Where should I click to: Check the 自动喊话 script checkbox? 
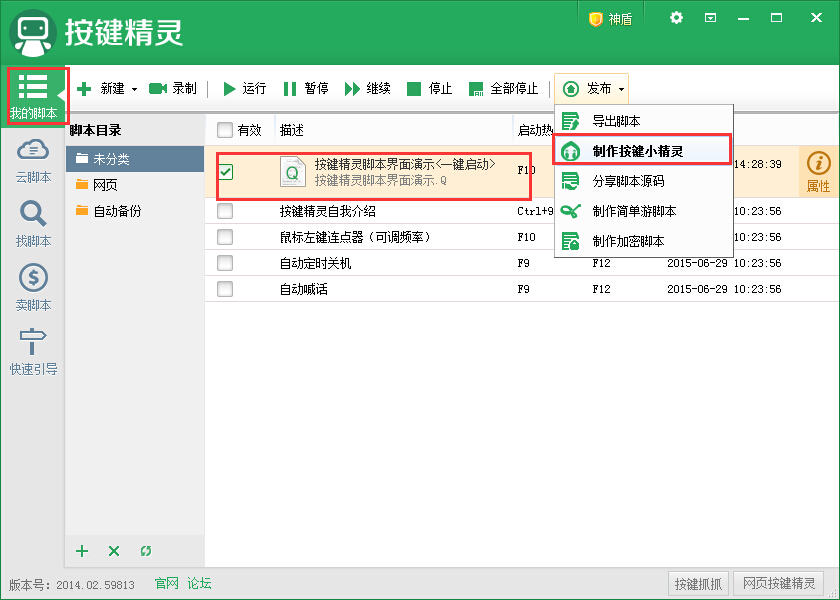click(225, 289)
